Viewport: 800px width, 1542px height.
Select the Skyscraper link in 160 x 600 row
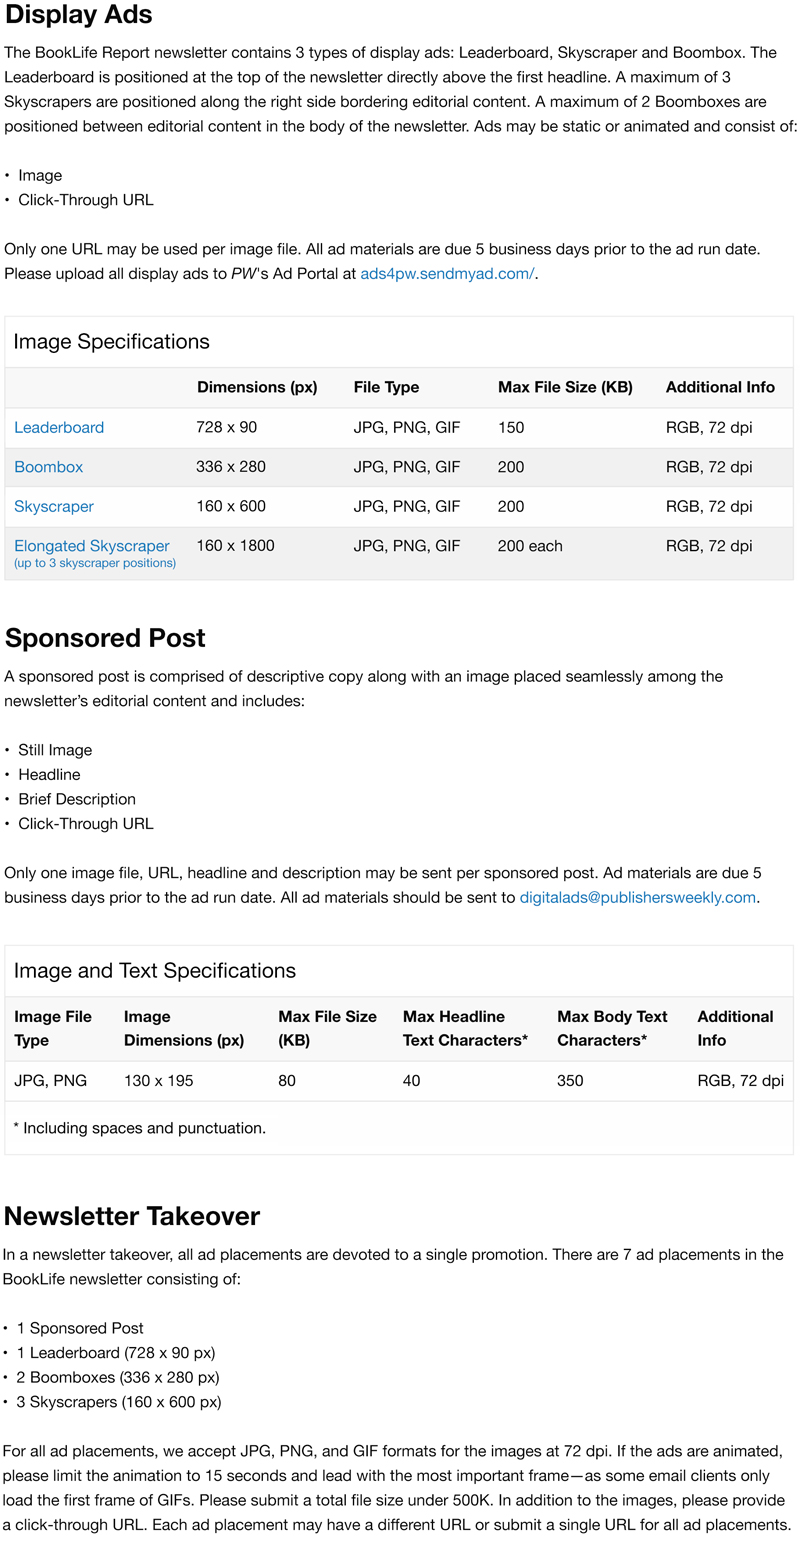tap(54, 506)
